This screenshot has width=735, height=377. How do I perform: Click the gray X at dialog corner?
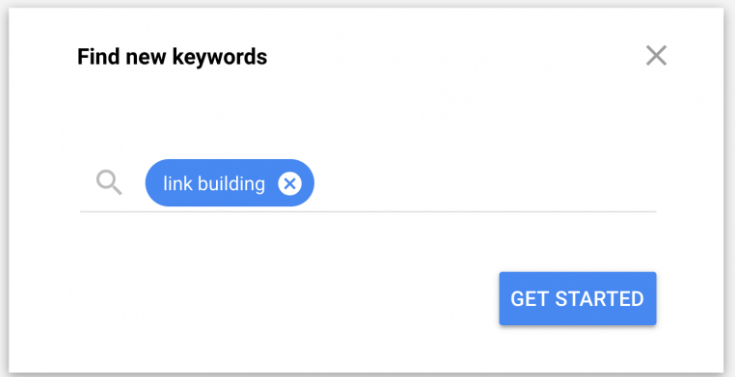[x=656, y=56]
